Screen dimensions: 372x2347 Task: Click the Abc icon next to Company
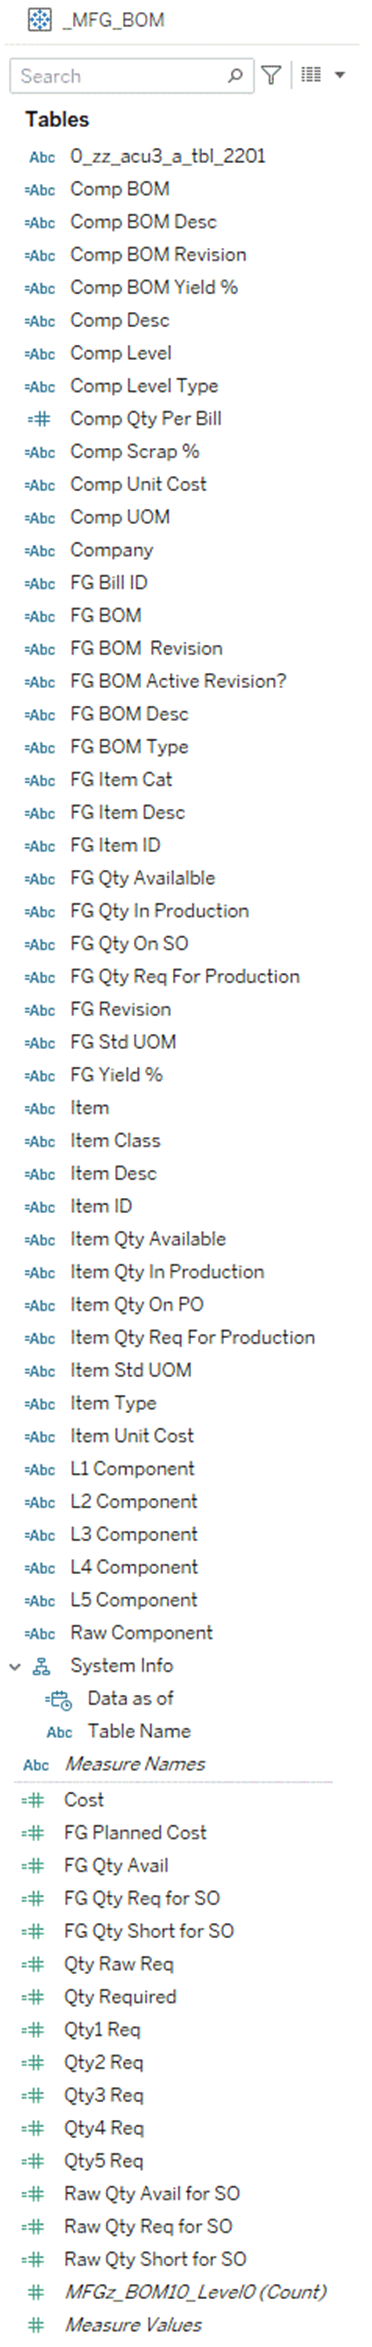pos(40,551)
